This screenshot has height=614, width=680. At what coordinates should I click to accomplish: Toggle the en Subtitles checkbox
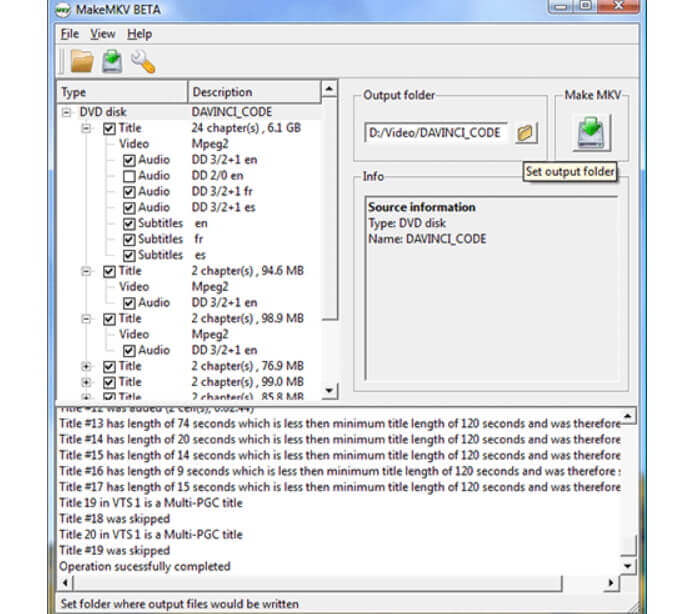[x=129, y=224]
